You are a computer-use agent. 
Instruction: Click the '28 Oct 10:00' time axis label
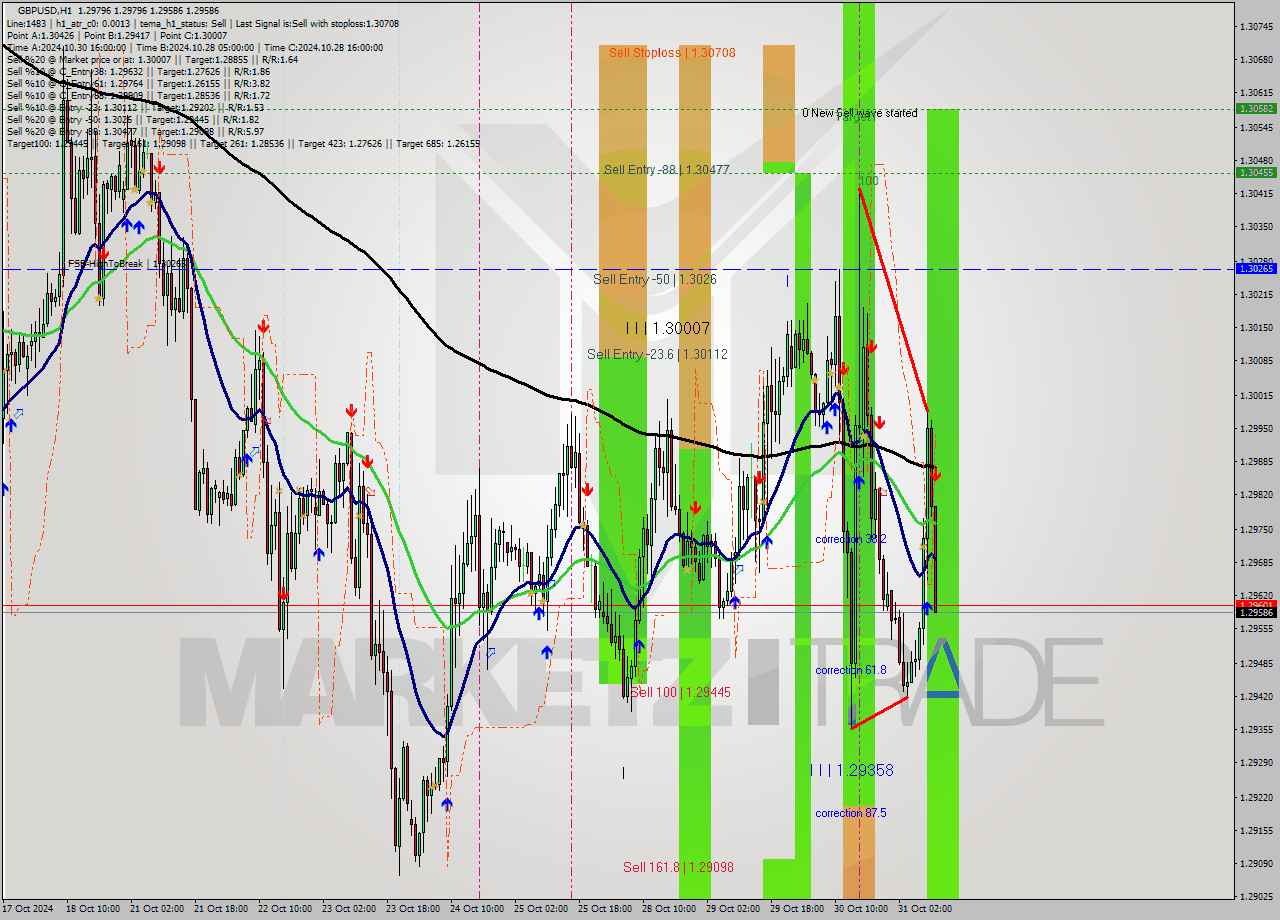point(669,909)
